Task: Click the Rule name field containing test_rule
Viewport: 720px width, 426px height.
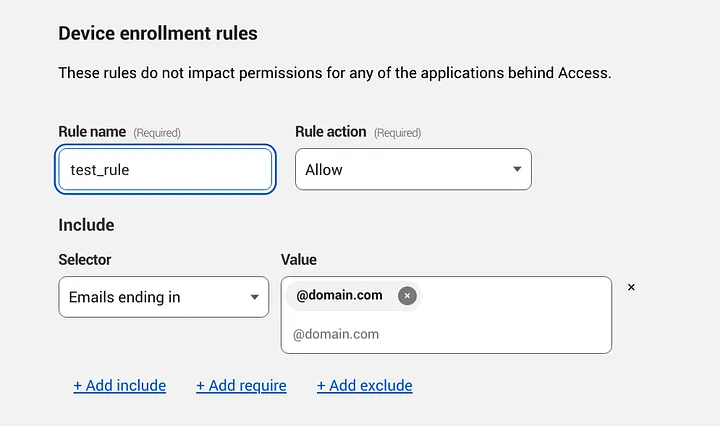Action: (165, 170)
